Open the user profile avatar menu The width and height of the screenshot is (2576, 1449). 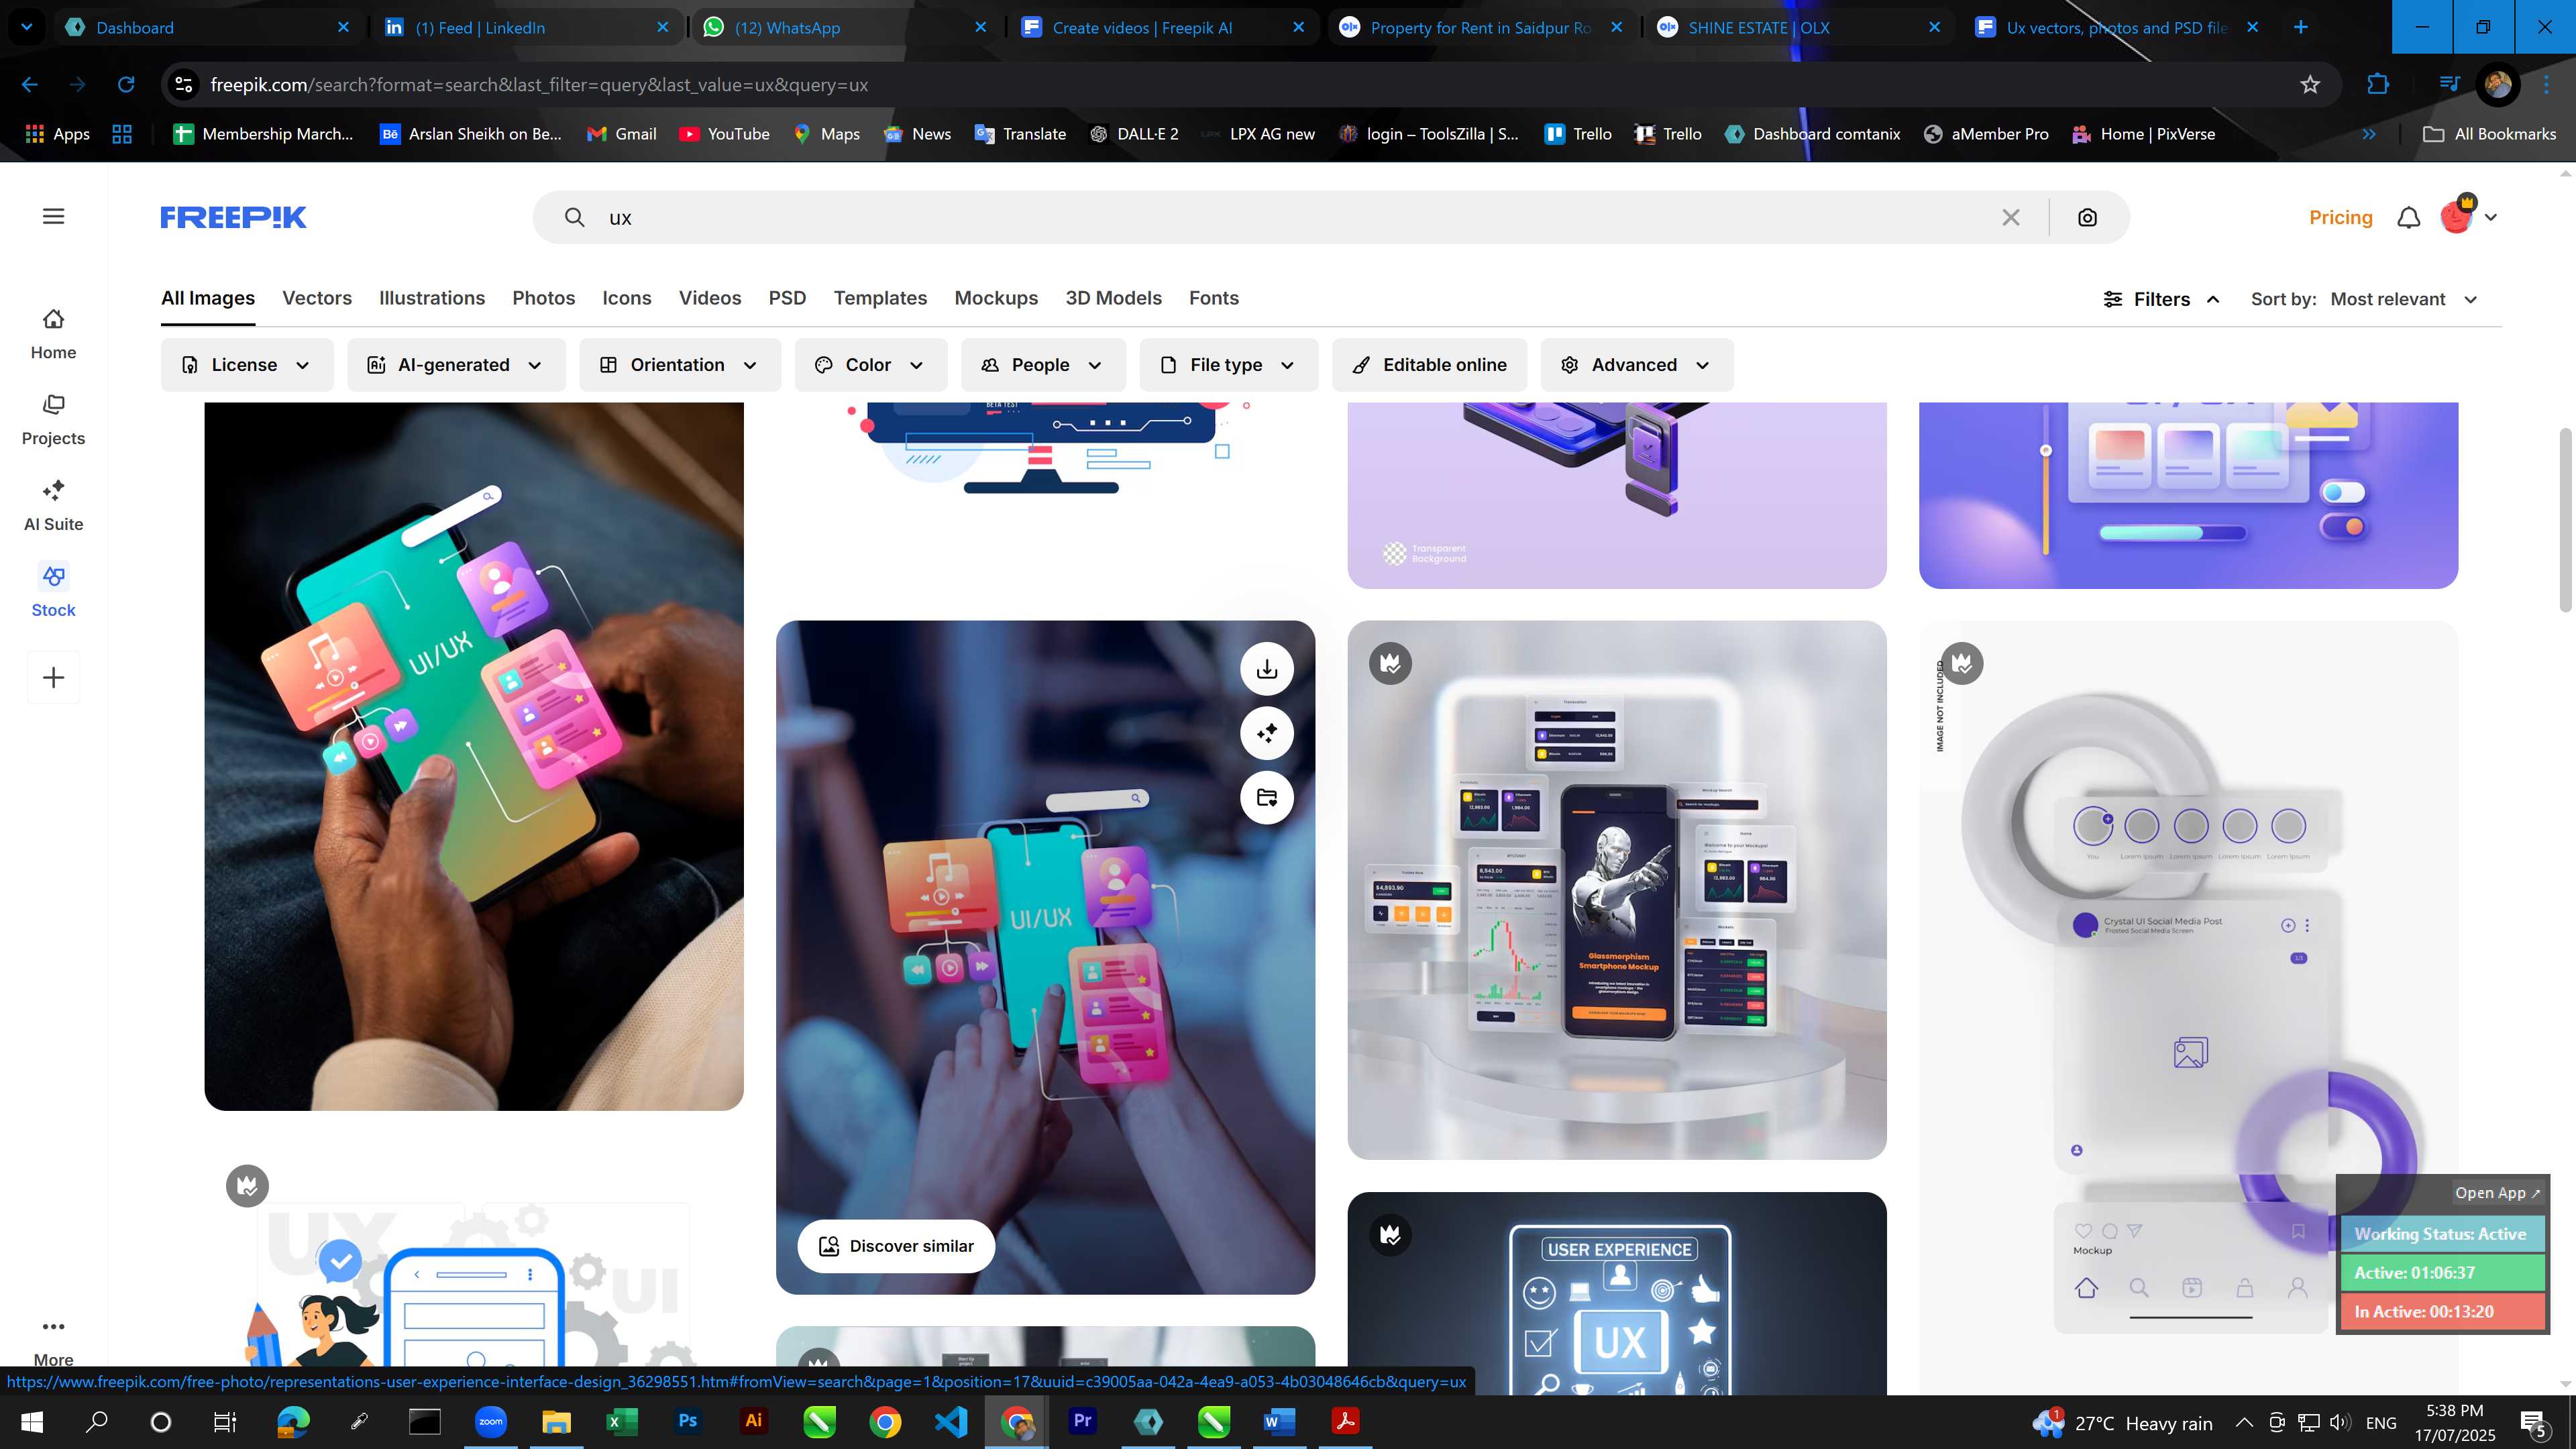tap(2467, 216)
